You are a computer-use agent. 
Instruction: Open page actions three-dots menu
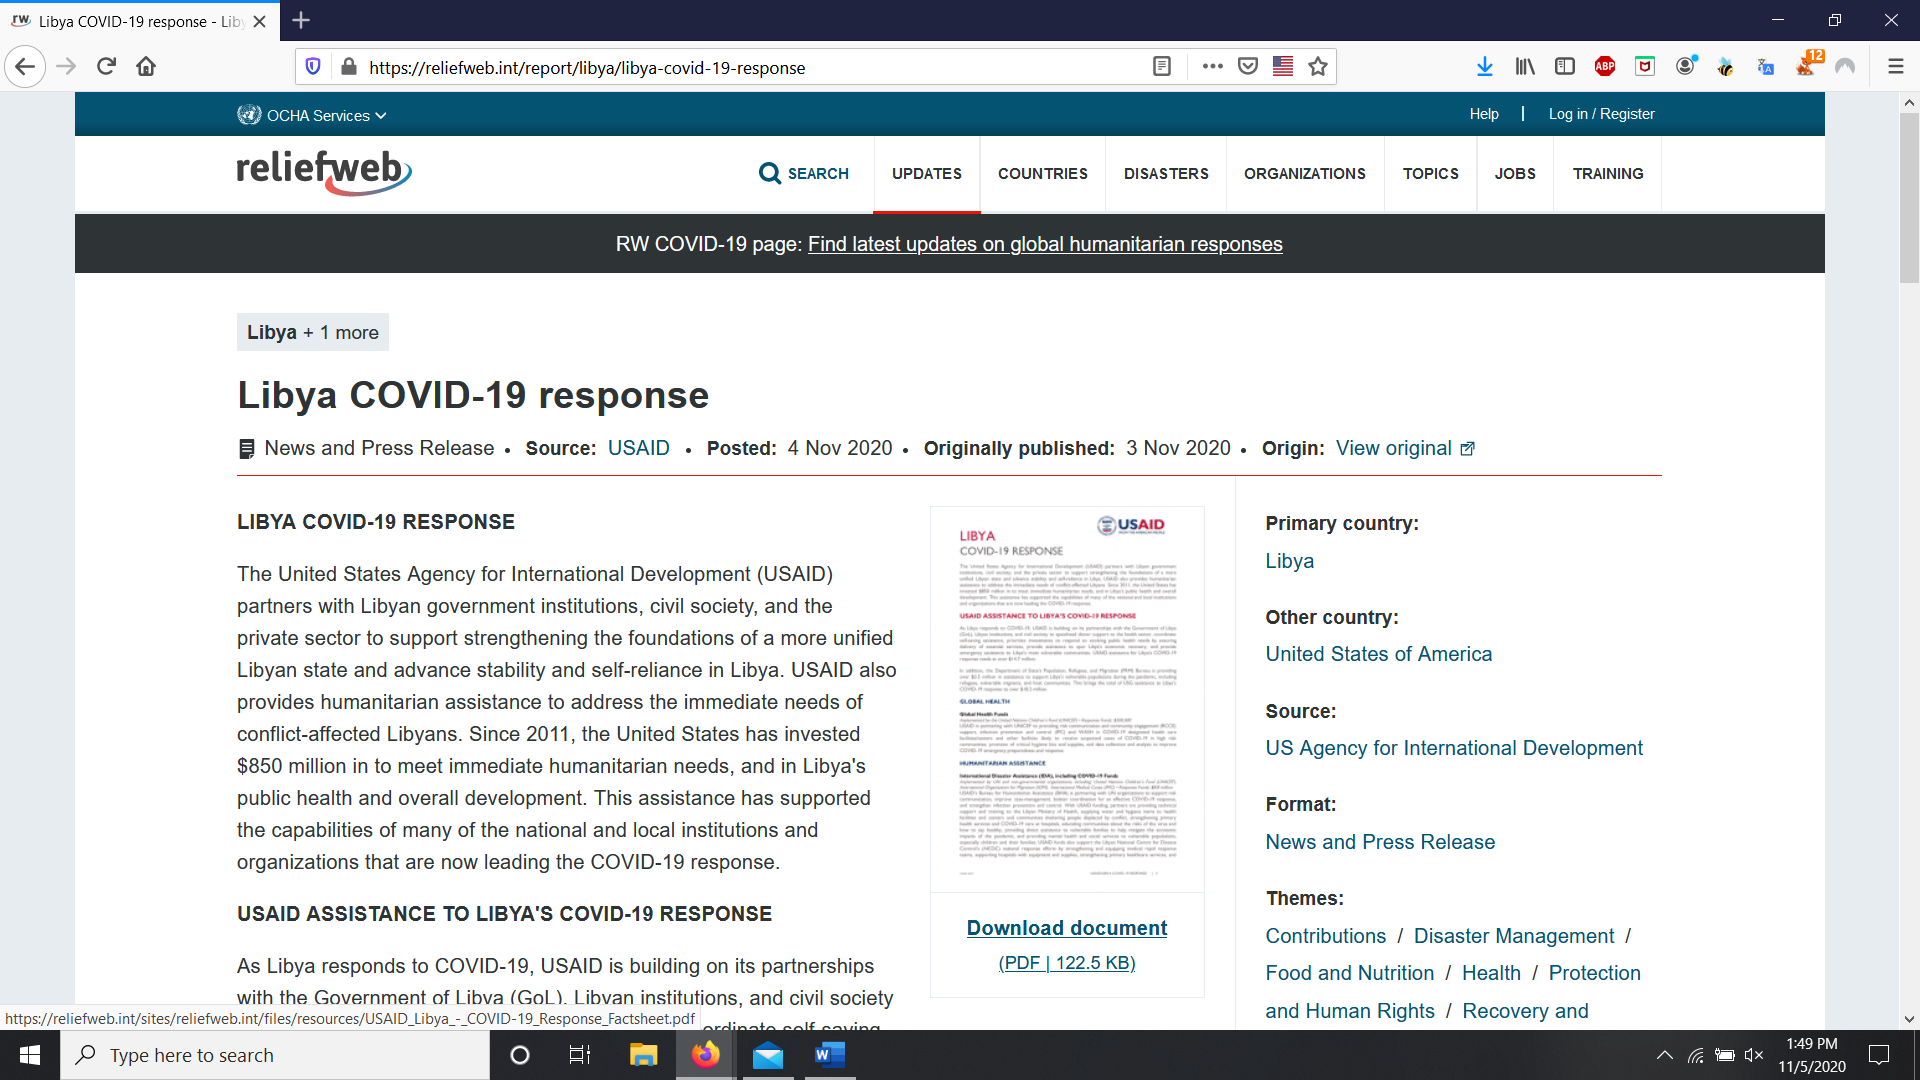1213,67
